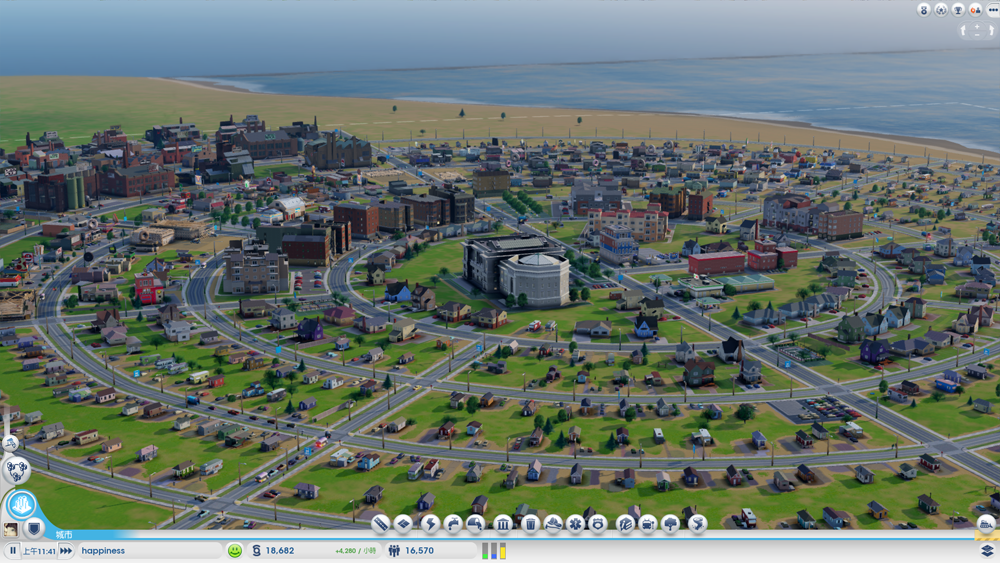This screenshot has height=563, width=1000.
Task: Open the Parks tree menu
Action: pyautogui.click(x=670, y=523)
